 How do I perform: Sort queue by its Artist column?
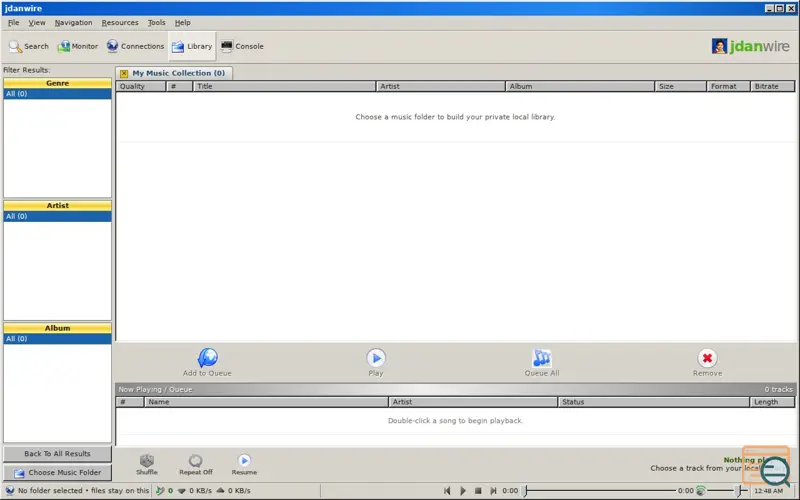[473, 402]
